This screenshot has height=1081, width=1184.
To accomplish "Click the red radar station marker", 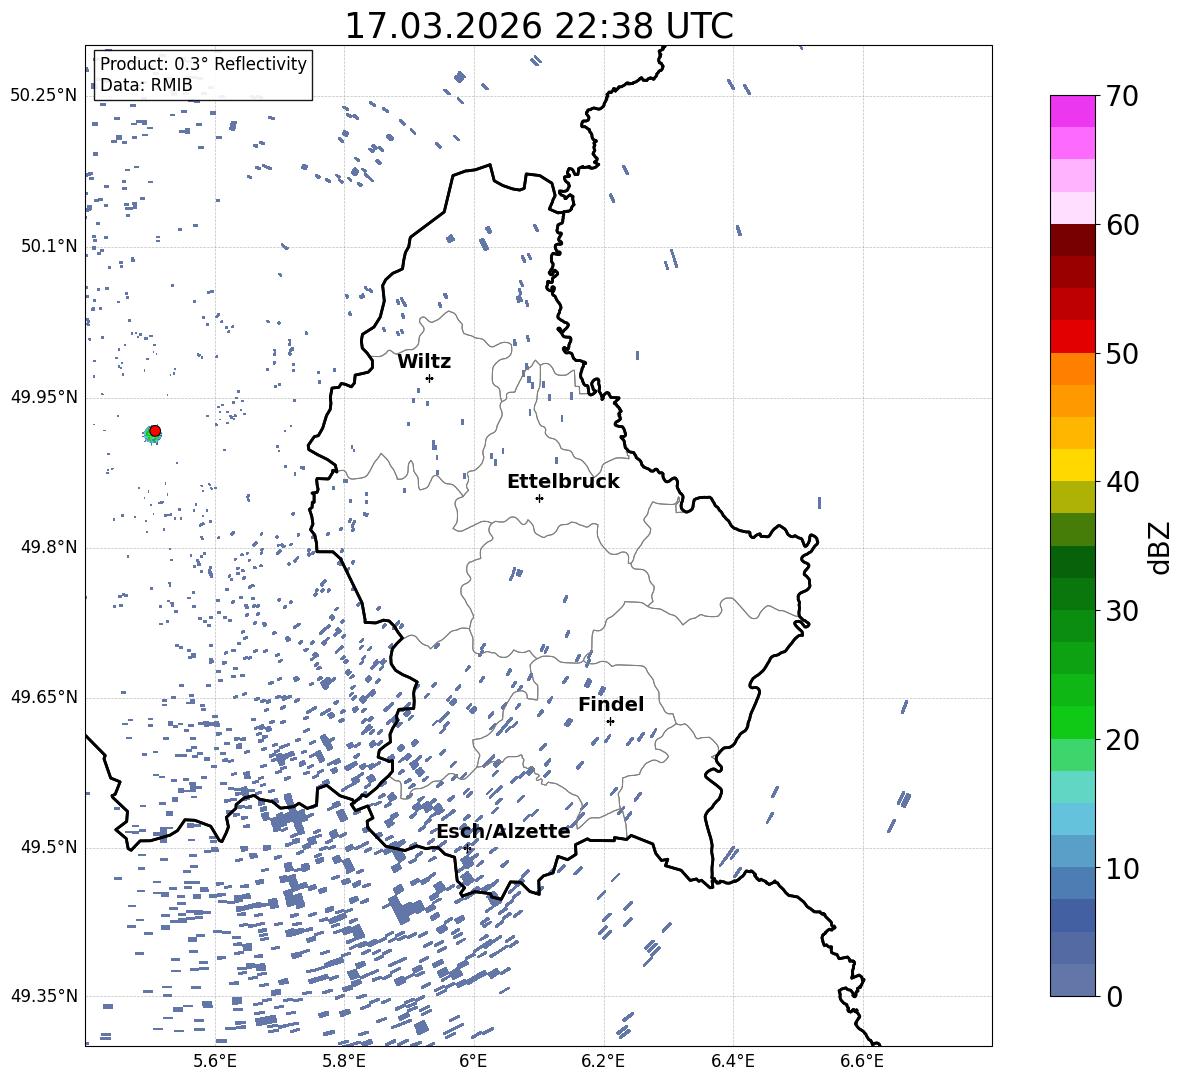I will click(x=155, y=431).
